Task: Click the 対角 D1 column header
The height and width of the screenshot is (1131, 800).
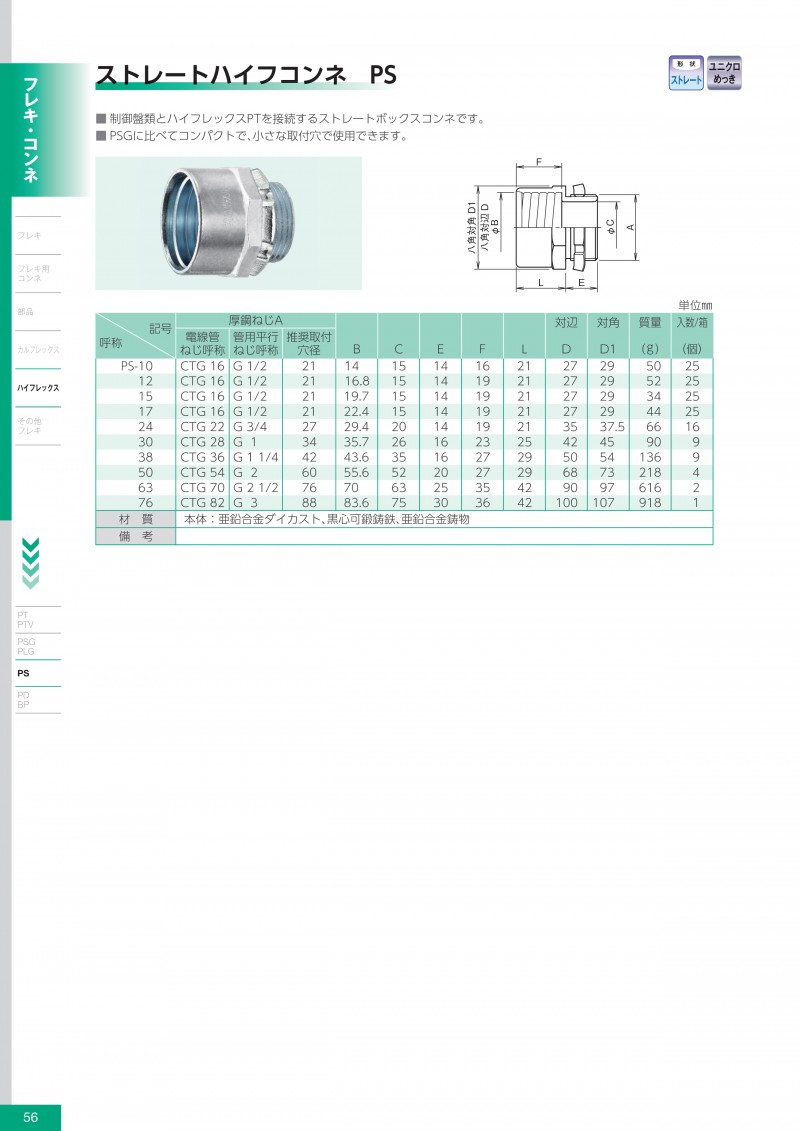Action: [608, 335]
